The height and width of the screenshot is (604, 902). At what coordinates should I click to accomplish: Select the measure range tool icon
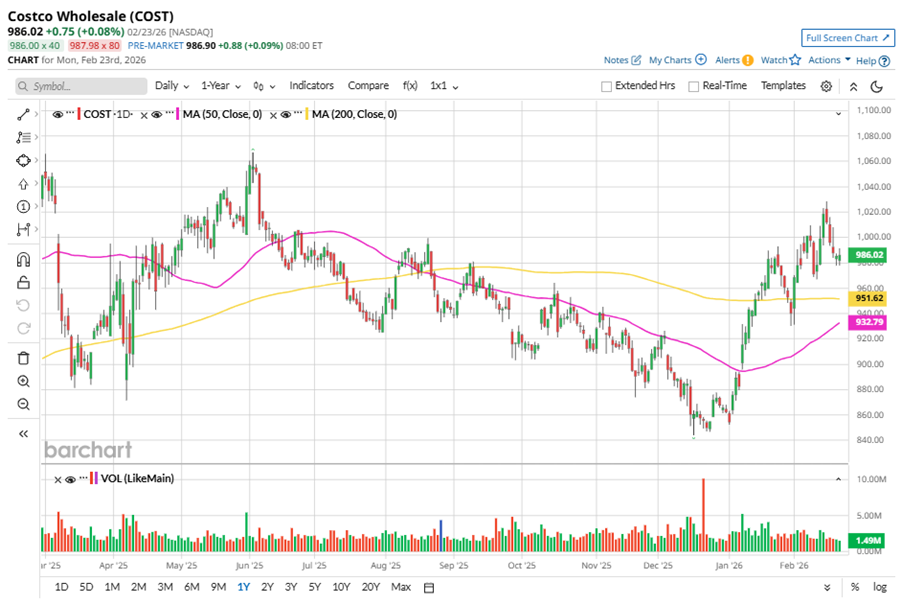tap(23, 230)
